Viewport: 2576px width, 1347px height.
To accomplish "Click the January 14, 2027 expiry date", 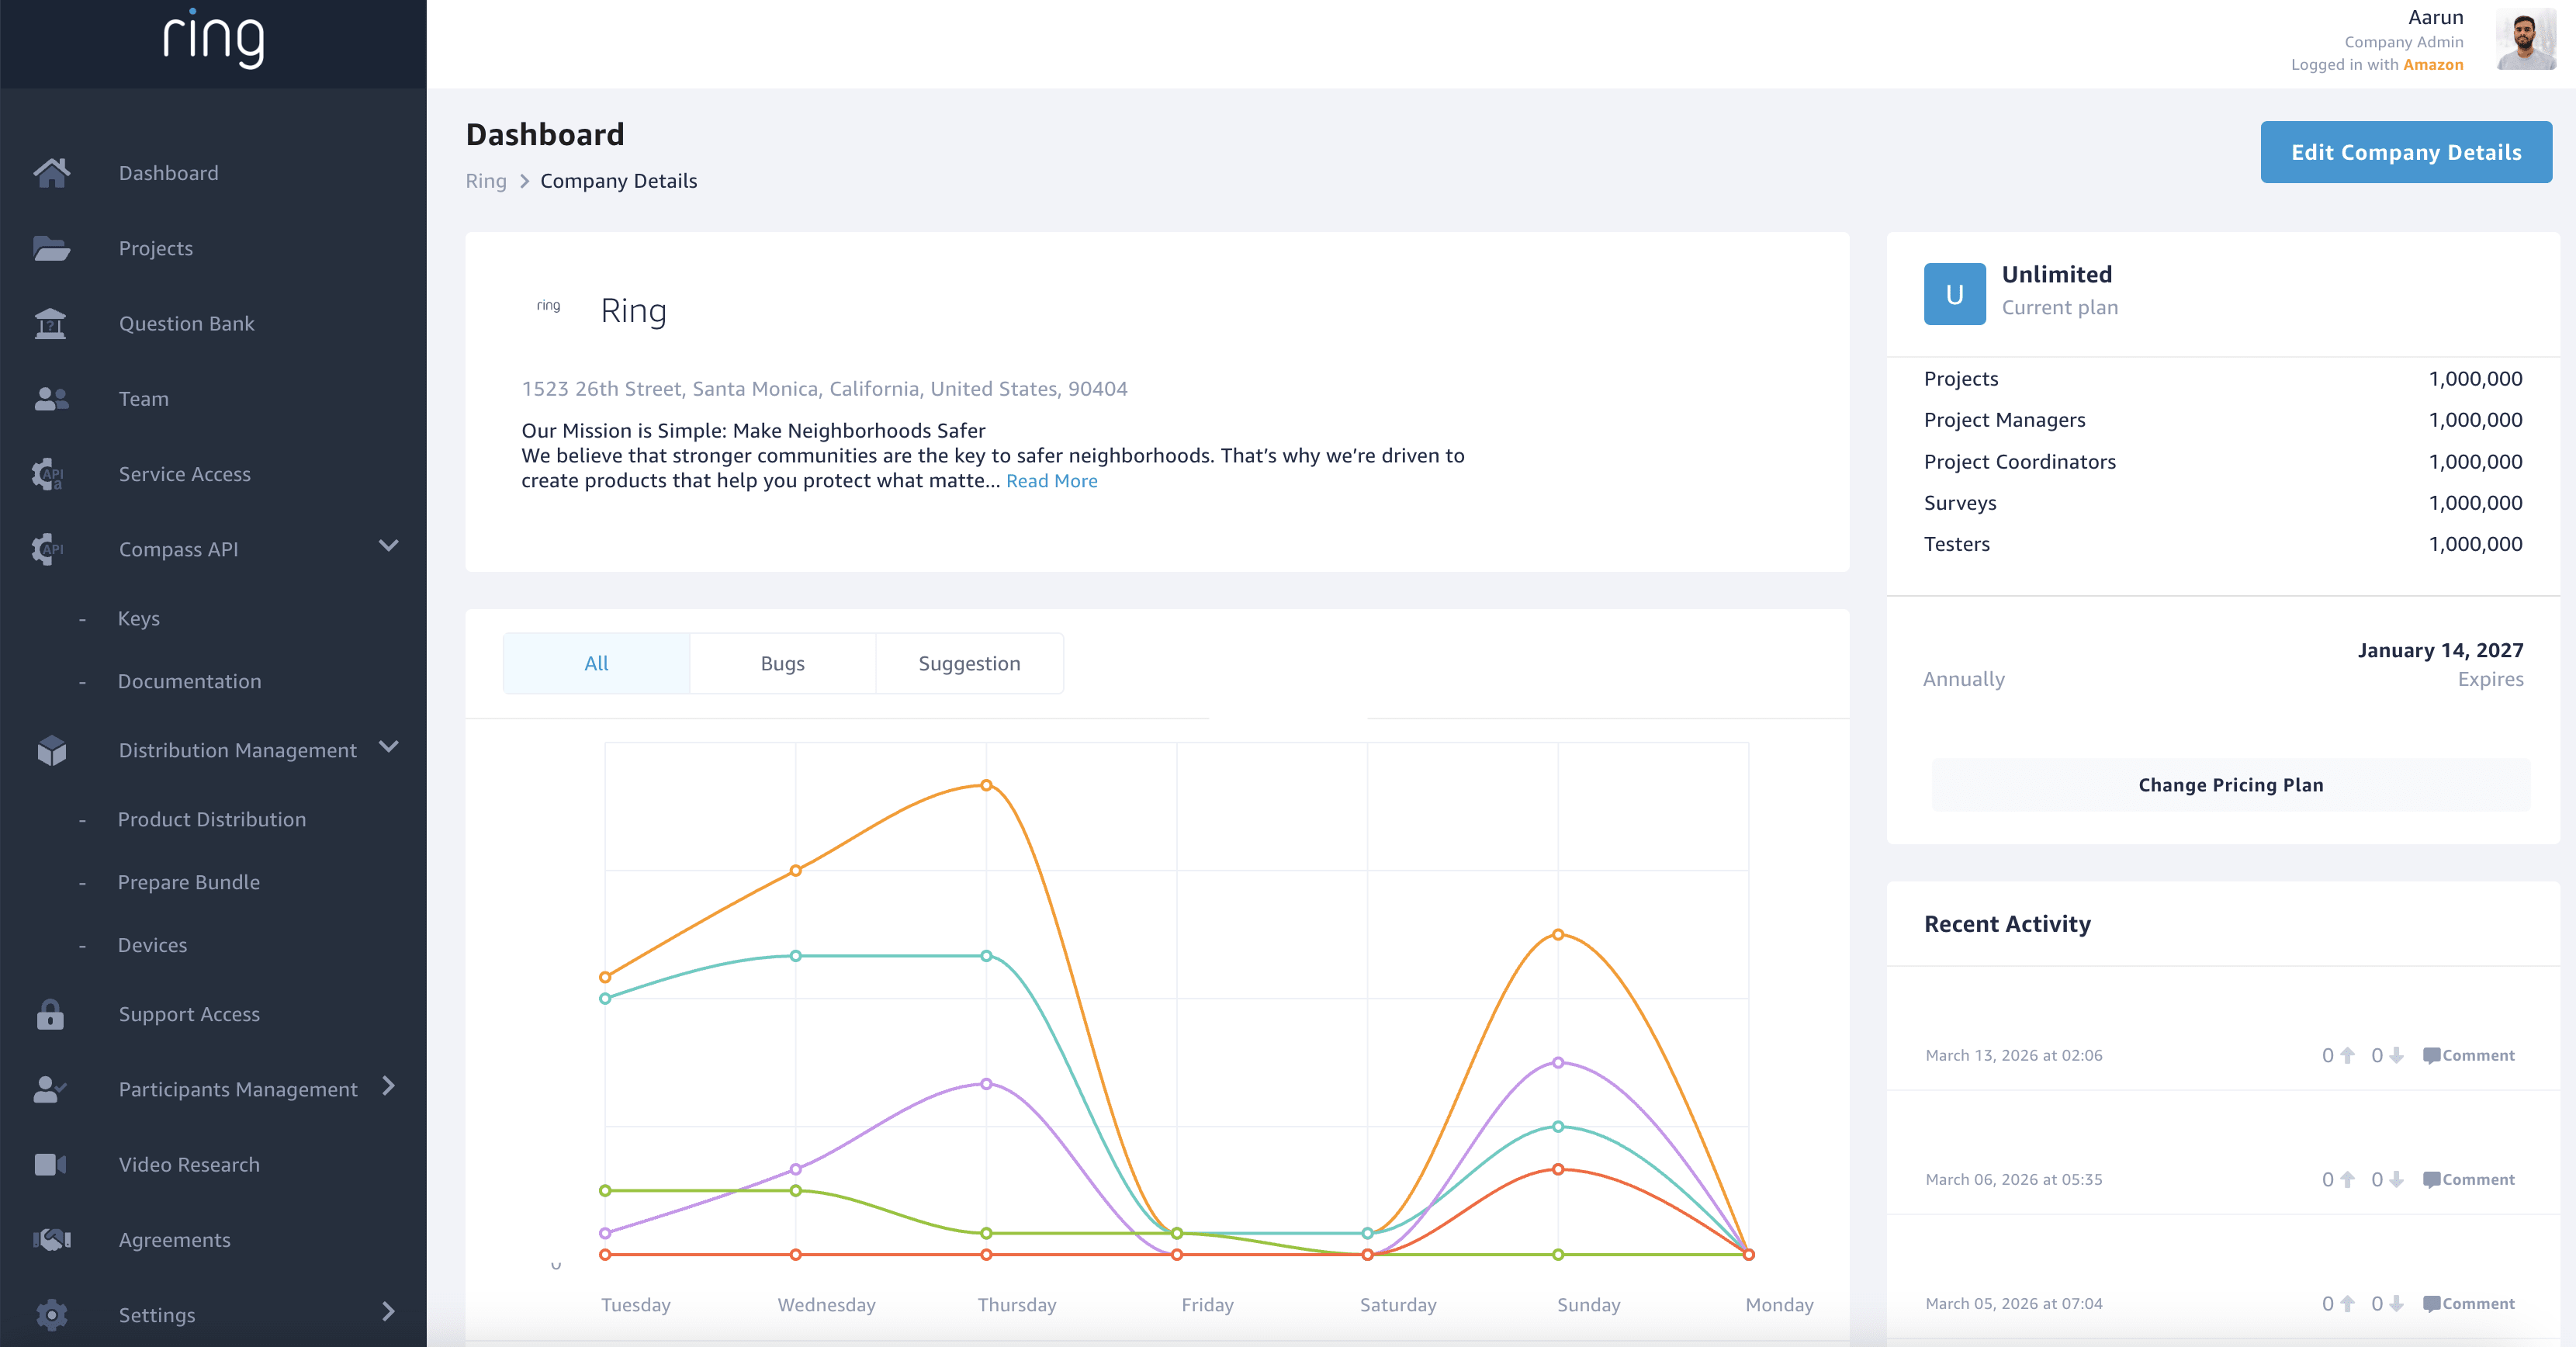I will coord(2440,650).
